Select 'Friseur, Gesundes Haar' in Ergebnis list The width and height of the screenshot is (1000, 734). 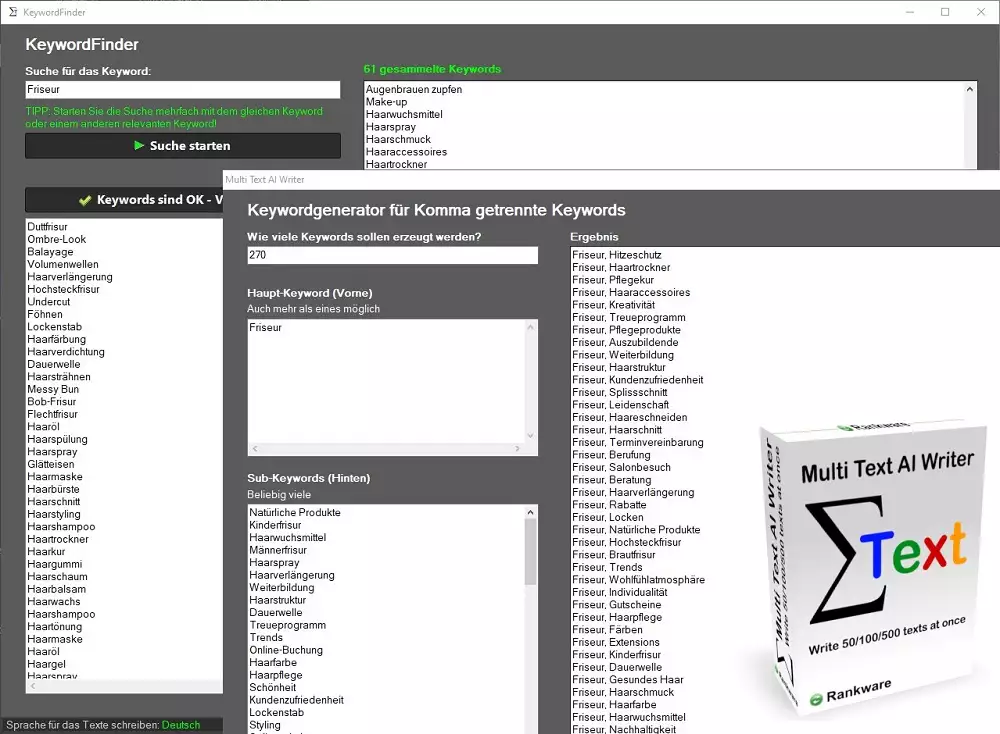point(628,680)
